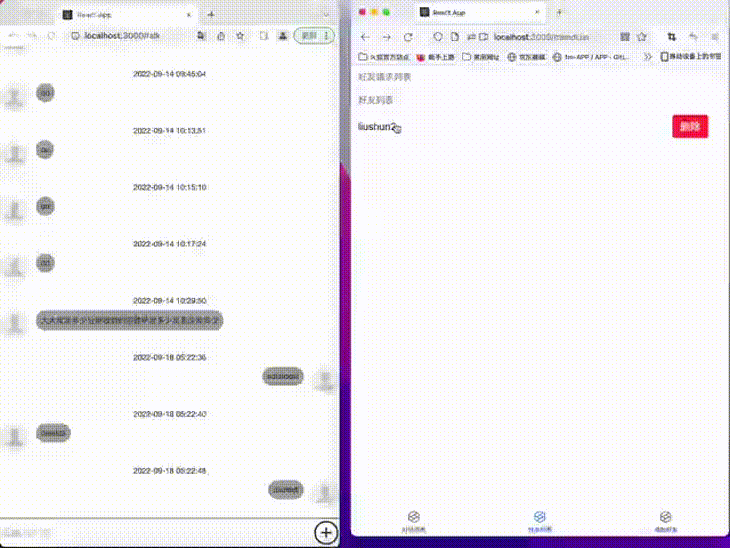Viewport: 730px width, 548px height.
Task: Click the message input field in the chat window
Action: (x=156, y=533)
